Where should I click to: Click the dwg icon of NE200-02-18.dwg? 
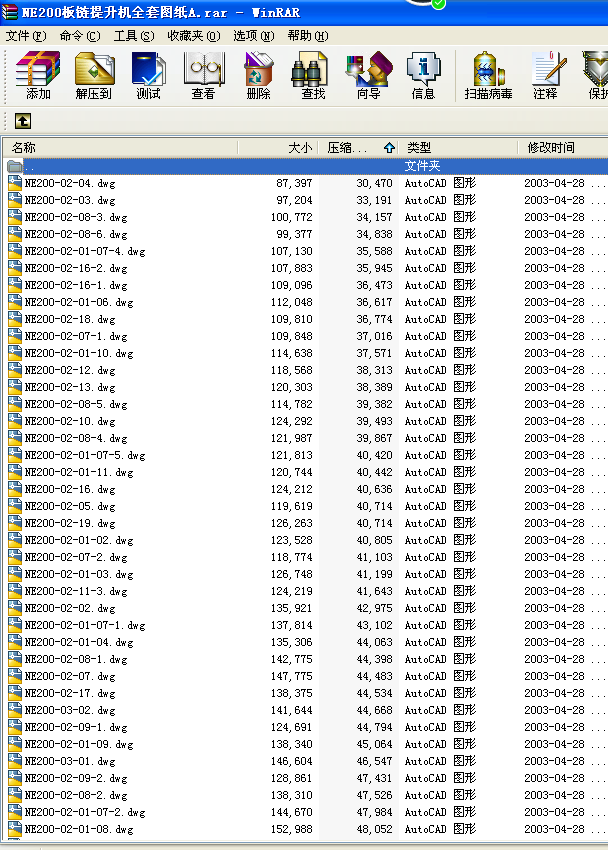pyautogui.click(x=15, y=319)
